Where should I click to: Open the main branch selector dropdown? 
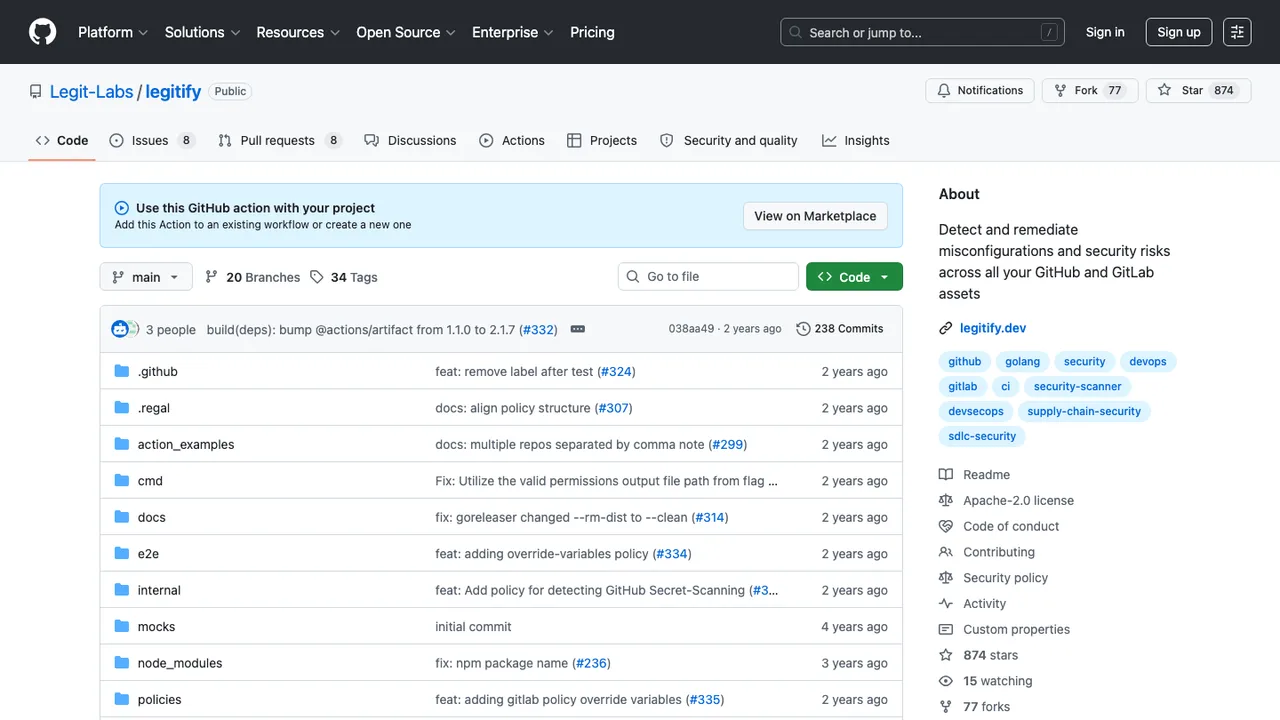pyautogui.click(x=146, y=277)
